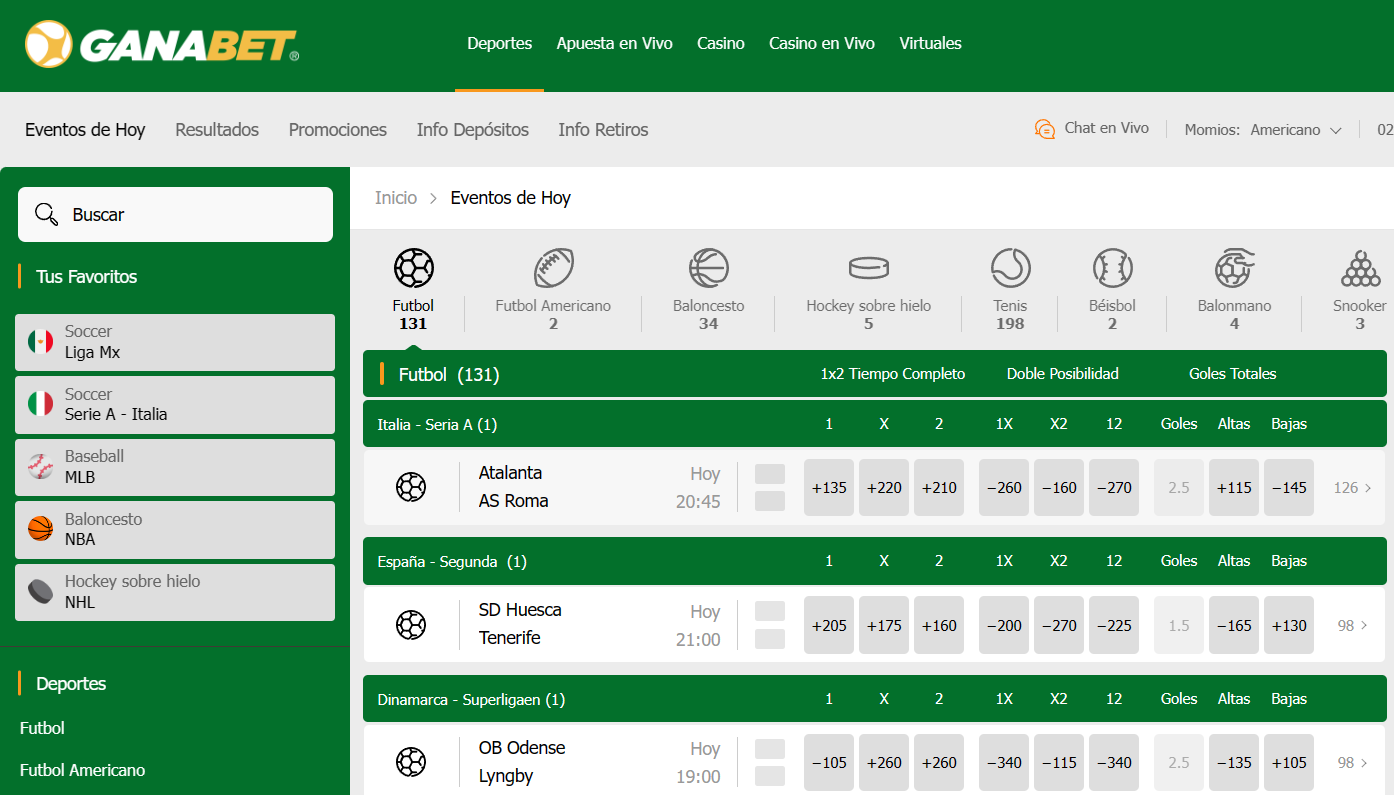Open the Virtuales tab
The image size is (1394, 795).
coord(930,44)
